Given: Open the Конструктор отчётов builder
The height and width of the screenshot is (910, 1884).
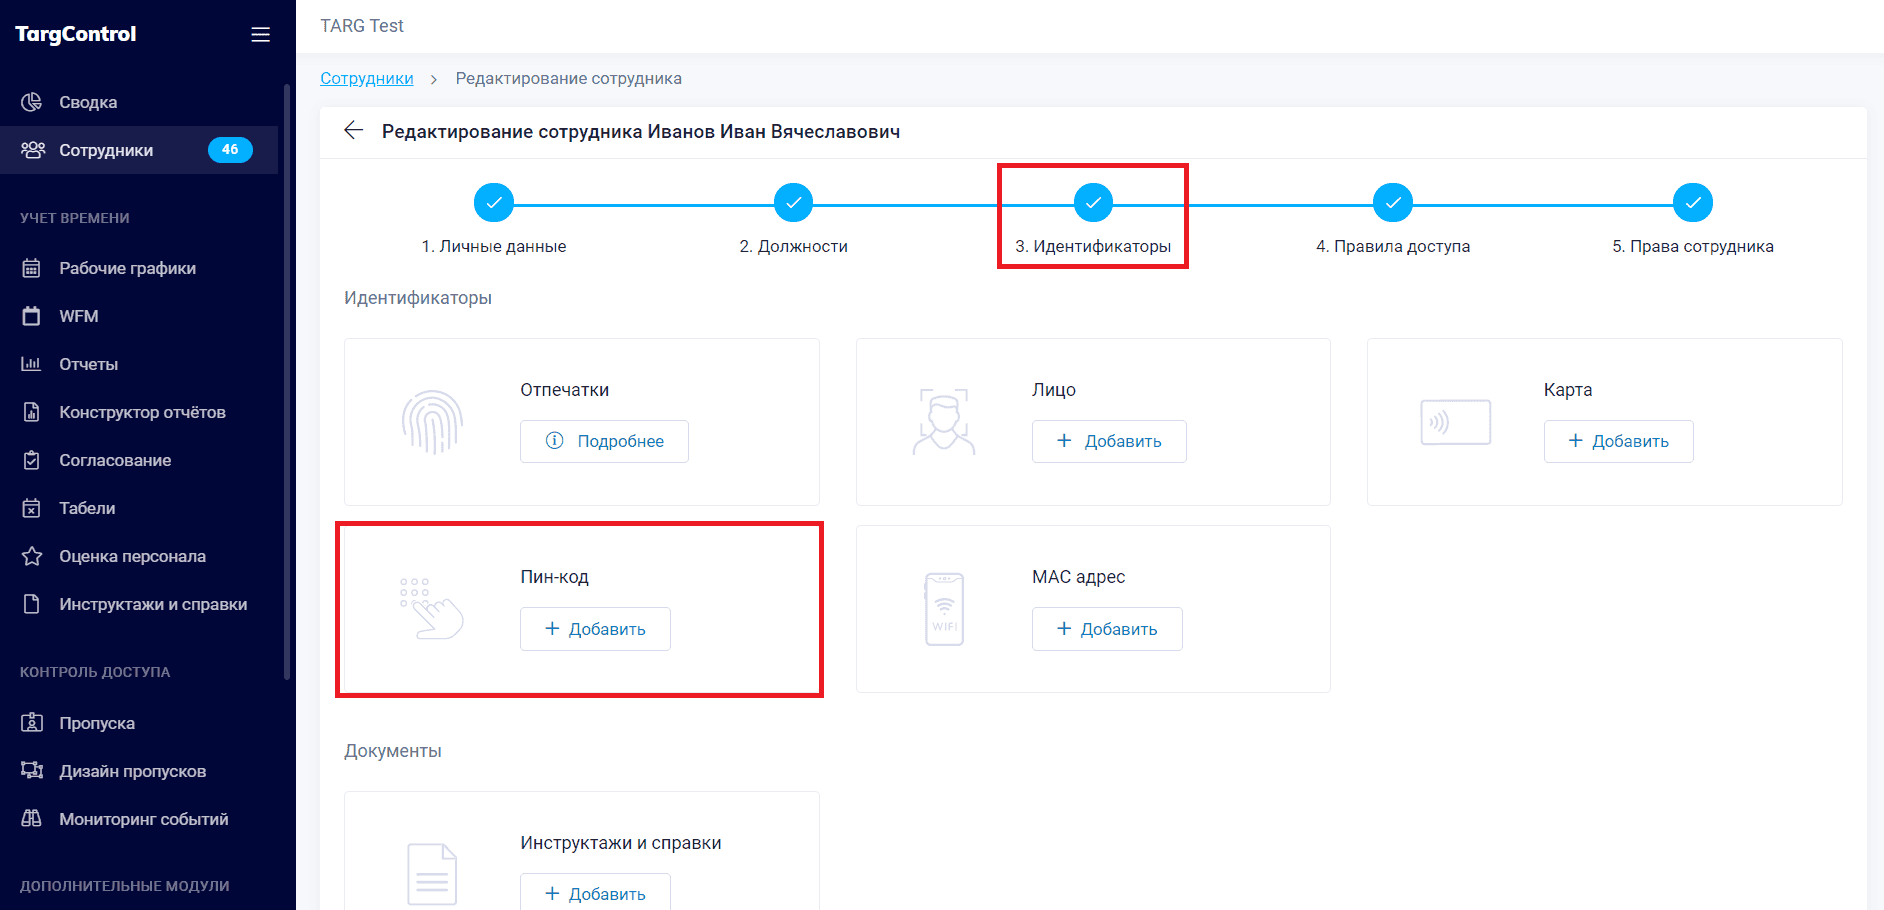Looking at the screenshot, I should pos(142,411).
